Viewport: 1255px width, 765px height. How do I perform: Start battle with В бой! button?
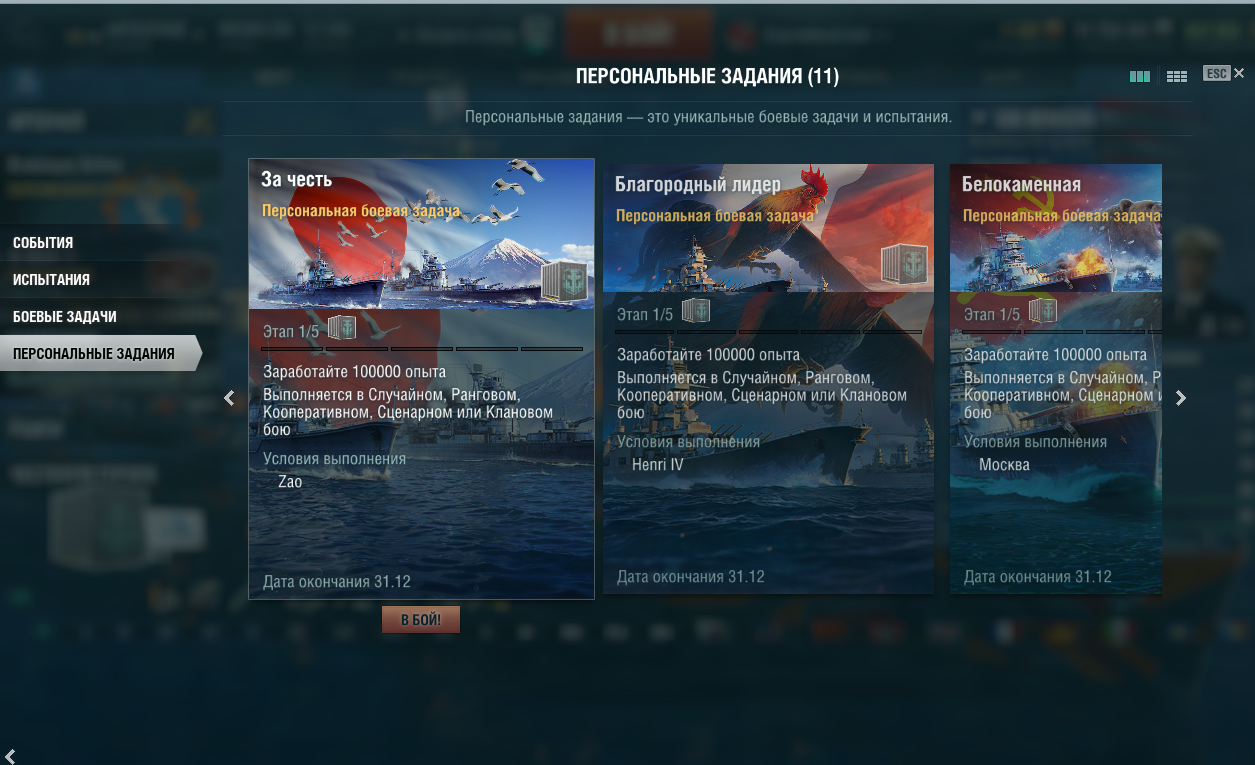[x=421, y=620]
